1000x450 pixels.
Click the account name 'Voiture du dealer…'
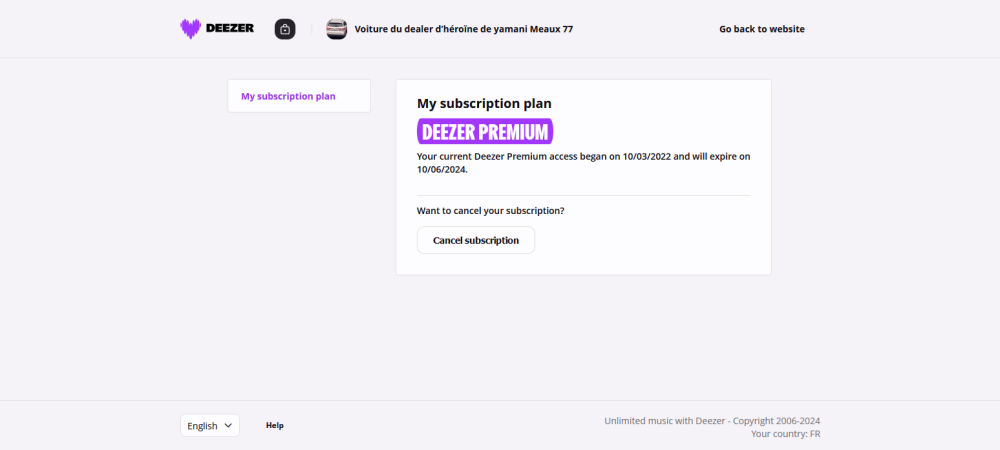464,29
